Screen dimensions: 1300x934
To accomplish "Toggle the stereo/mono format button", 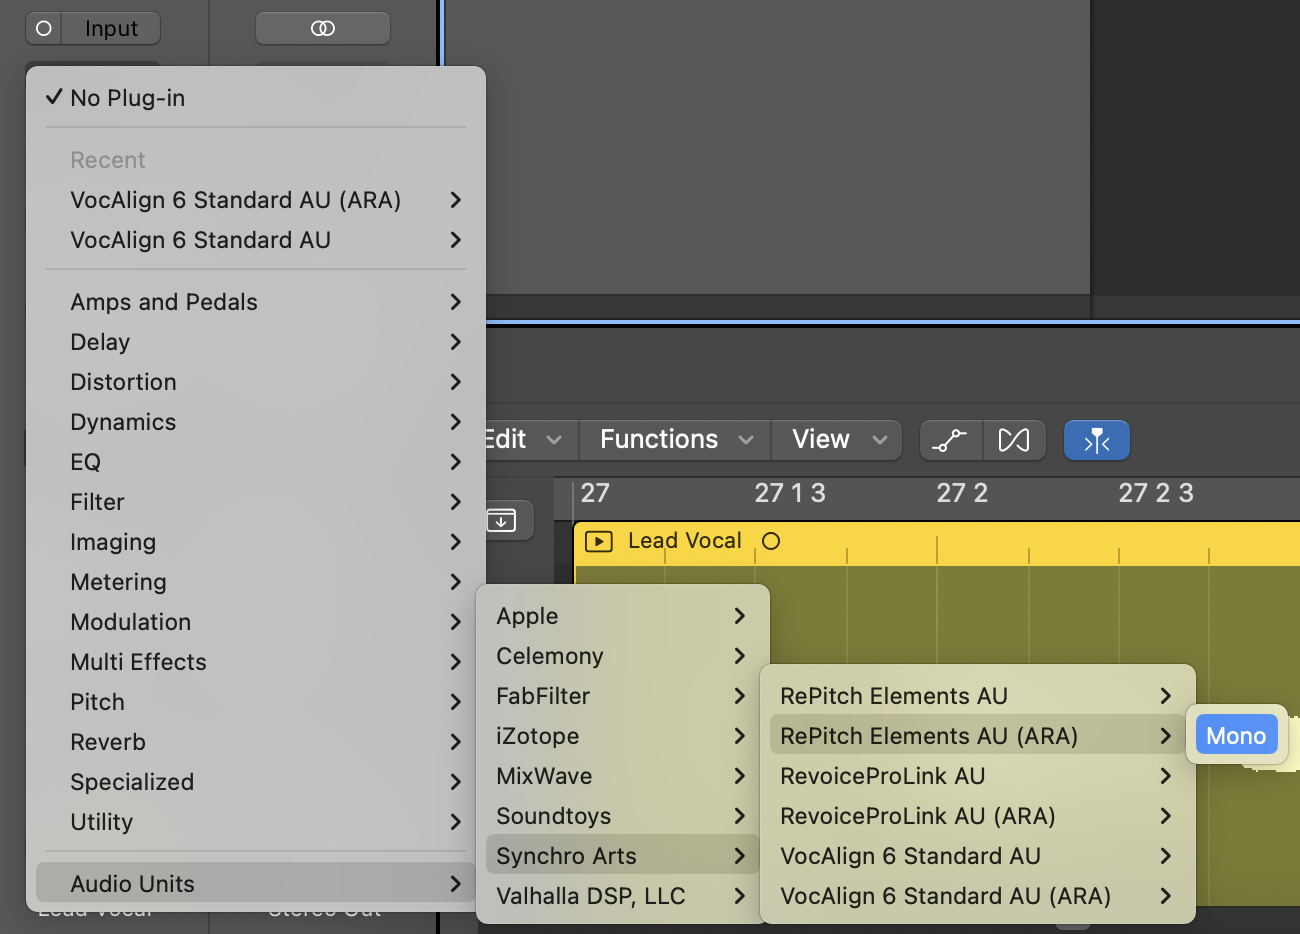I will click(x=322, y=29).
